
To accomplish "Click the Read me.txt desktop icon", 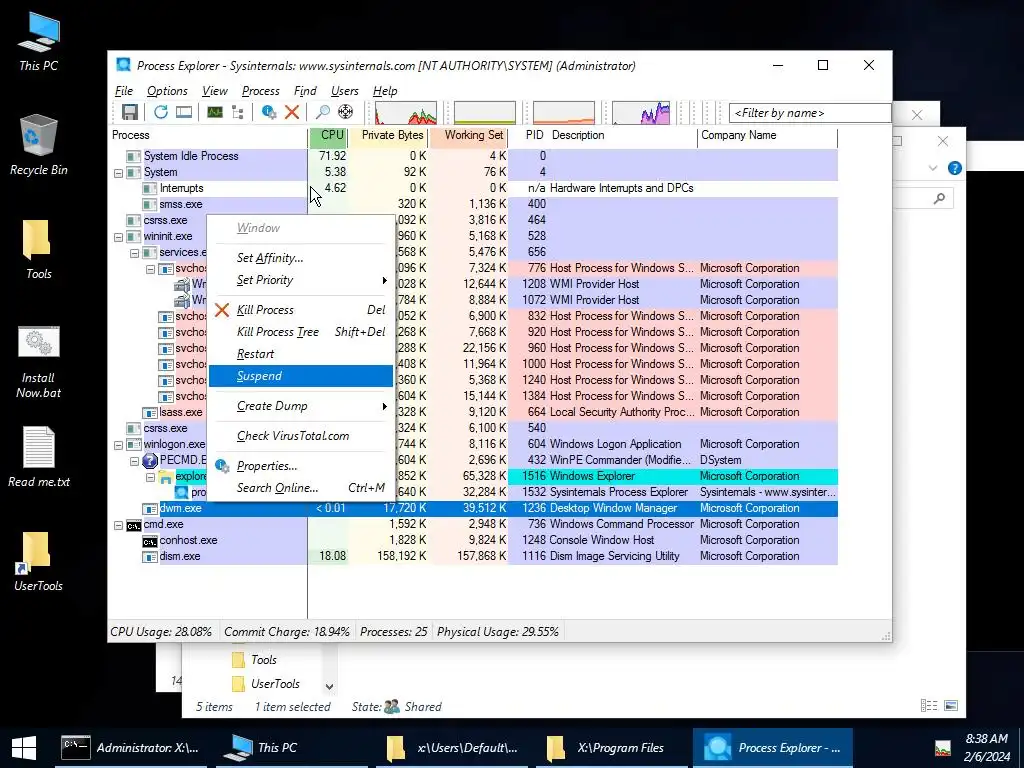I will [39, 457].
